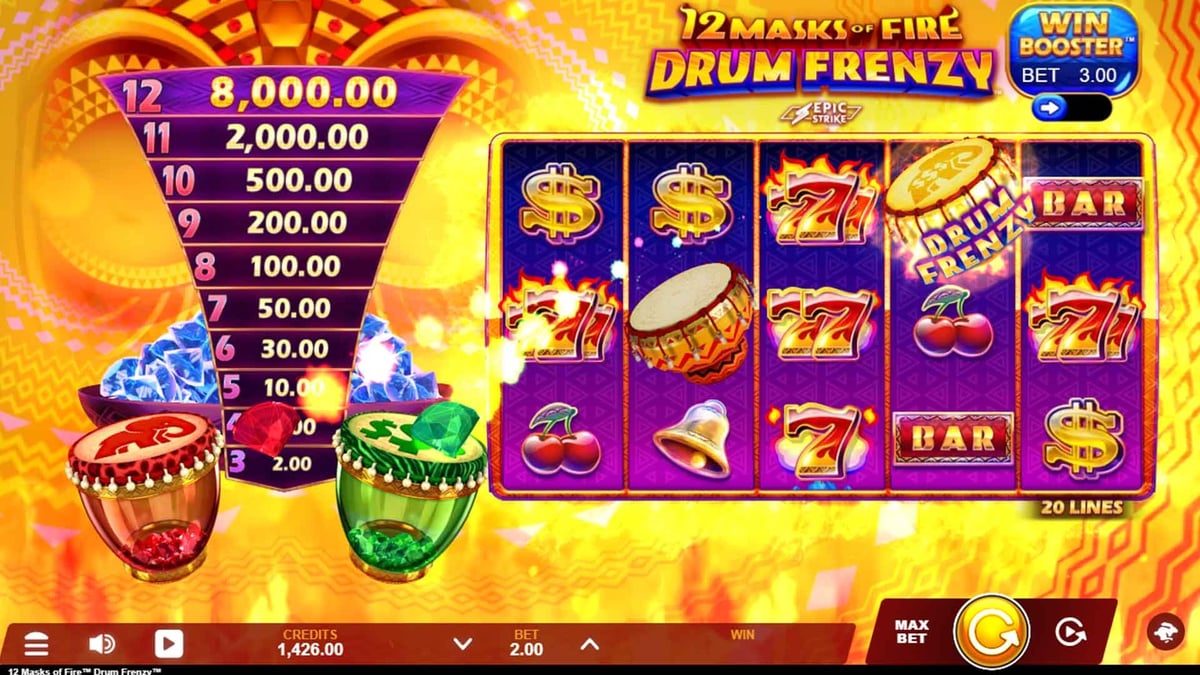Click the credits balance display
Screen dimensions: 1200x675
[310, 642]
